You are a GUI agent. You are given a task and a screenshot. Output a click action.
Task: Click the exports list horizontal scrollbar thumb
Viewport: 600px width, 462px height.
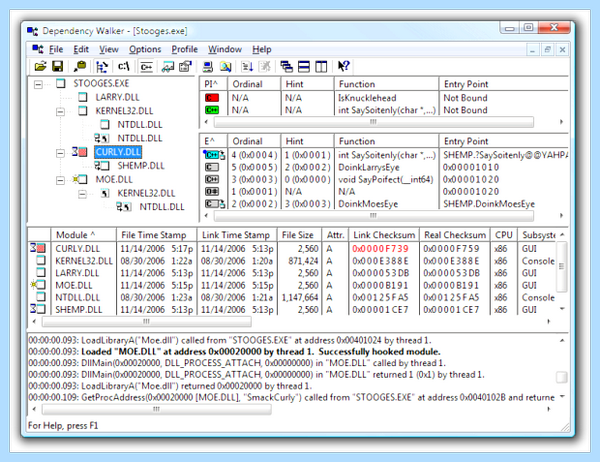[373, 216]
